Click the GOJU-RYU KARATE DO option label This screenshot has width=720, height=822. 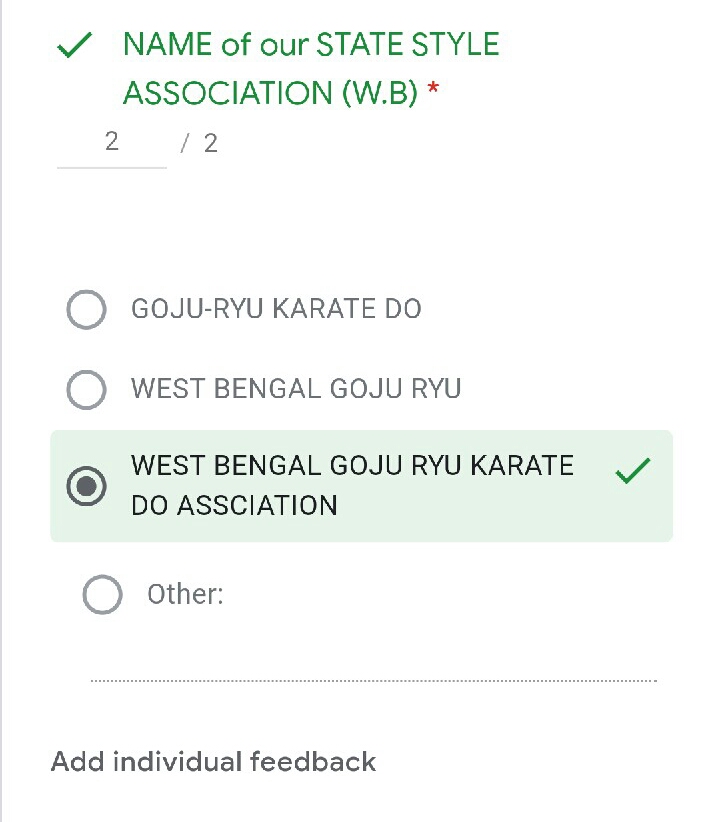[x=276, y=309]
